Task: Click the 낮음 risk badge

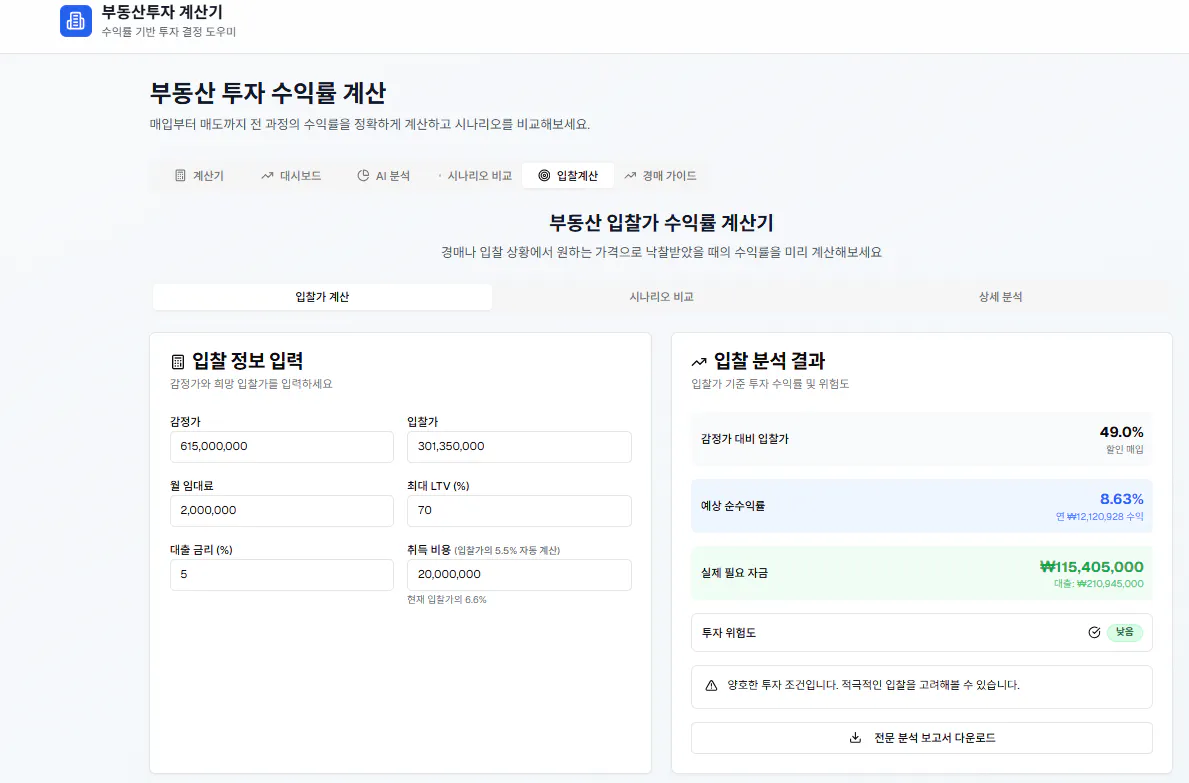Action: (1125, 632)
